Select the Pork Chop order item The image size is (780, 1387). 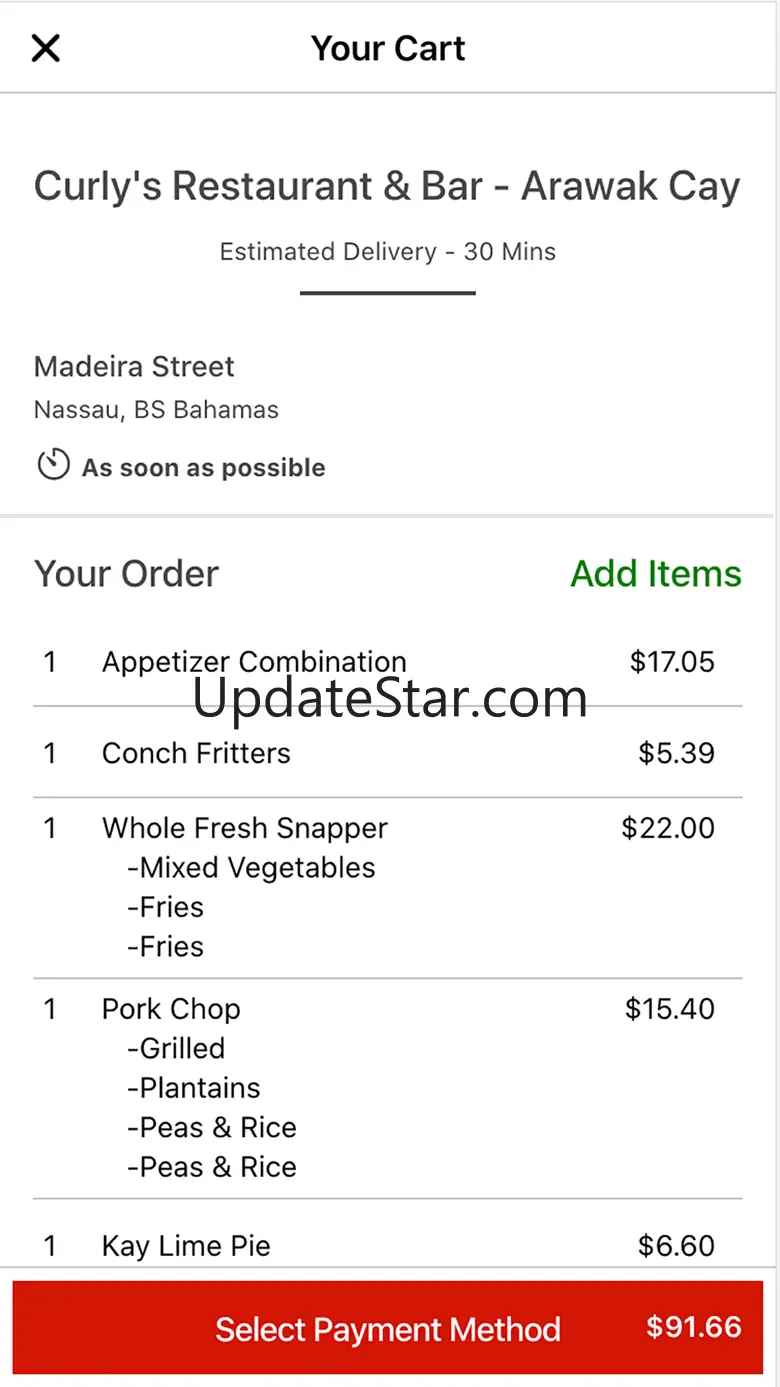171,1009
